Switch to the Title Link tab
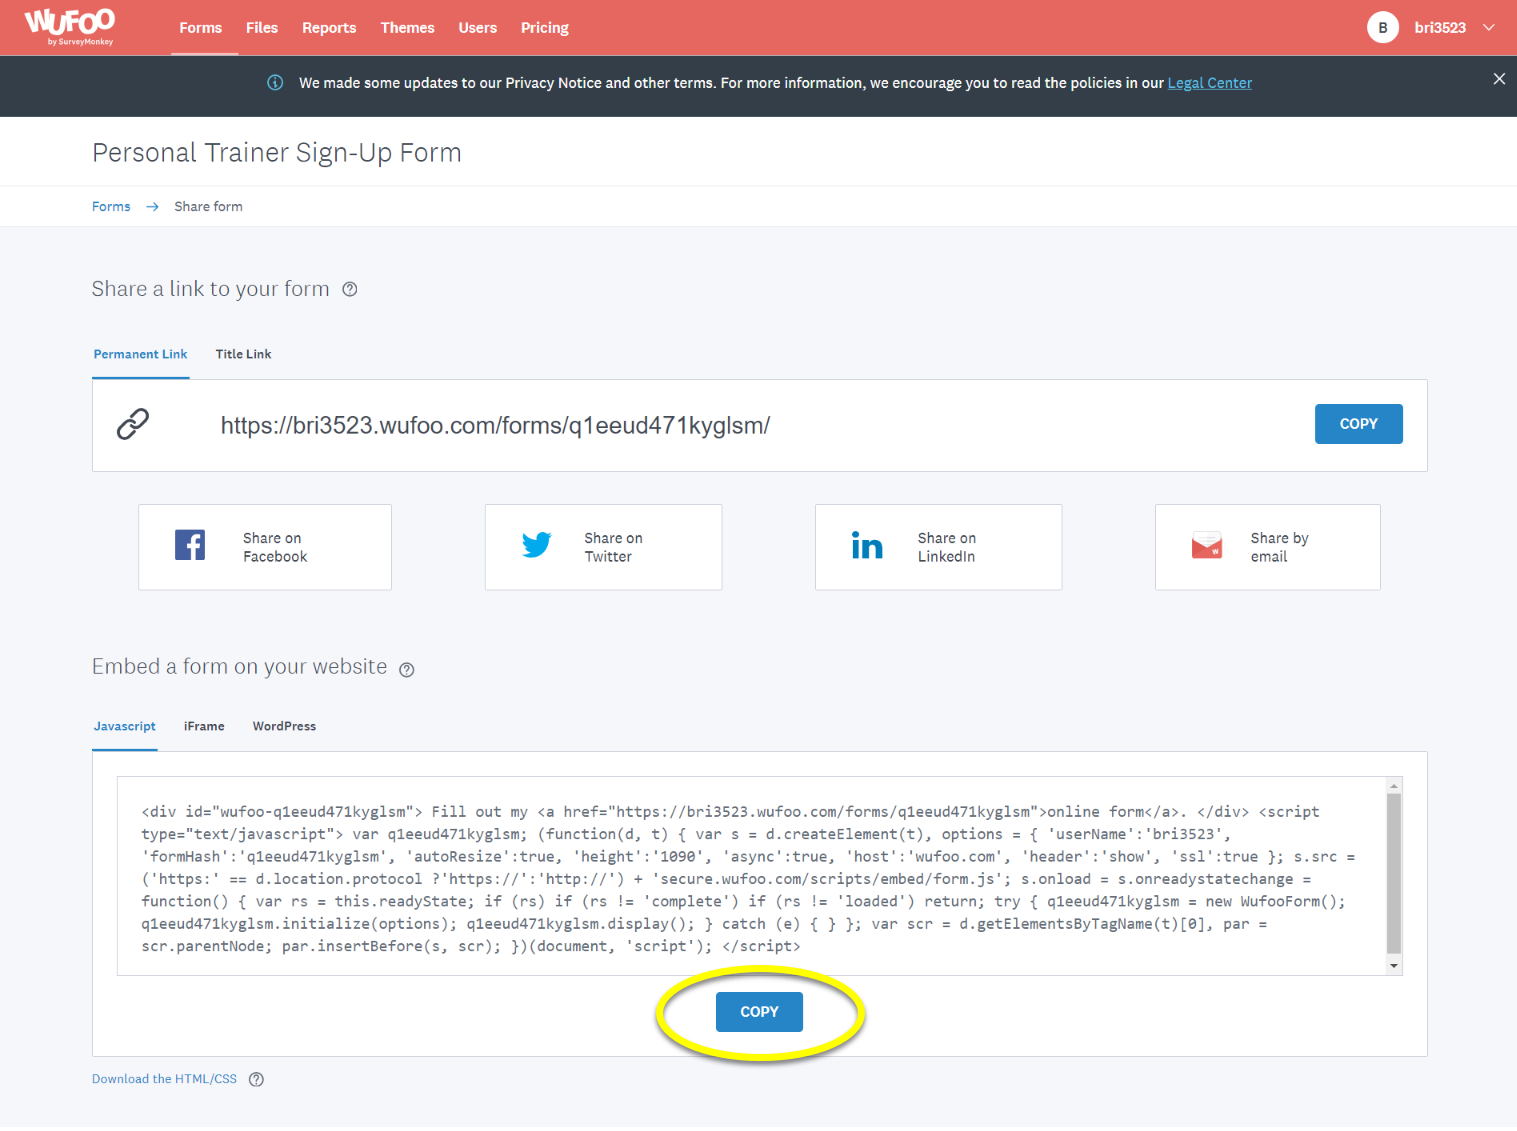 point(243,354)
